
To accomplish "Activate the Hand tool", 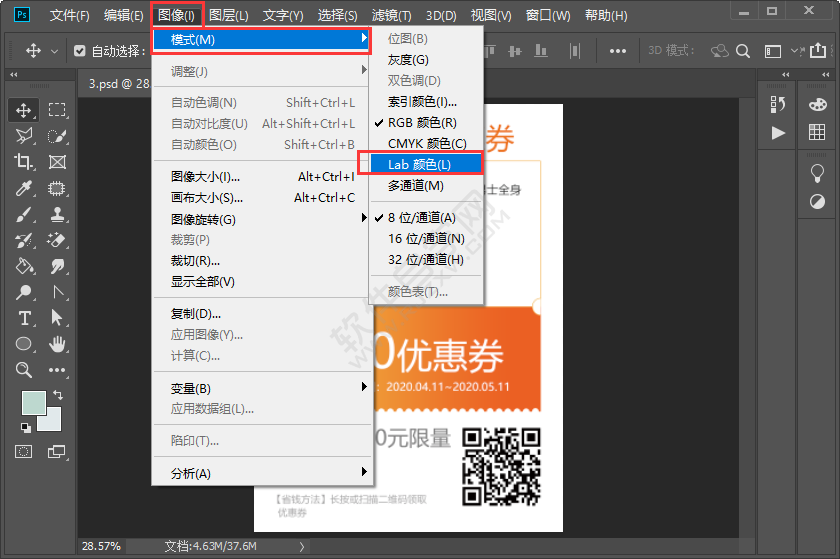I will [x=58, y=344].
